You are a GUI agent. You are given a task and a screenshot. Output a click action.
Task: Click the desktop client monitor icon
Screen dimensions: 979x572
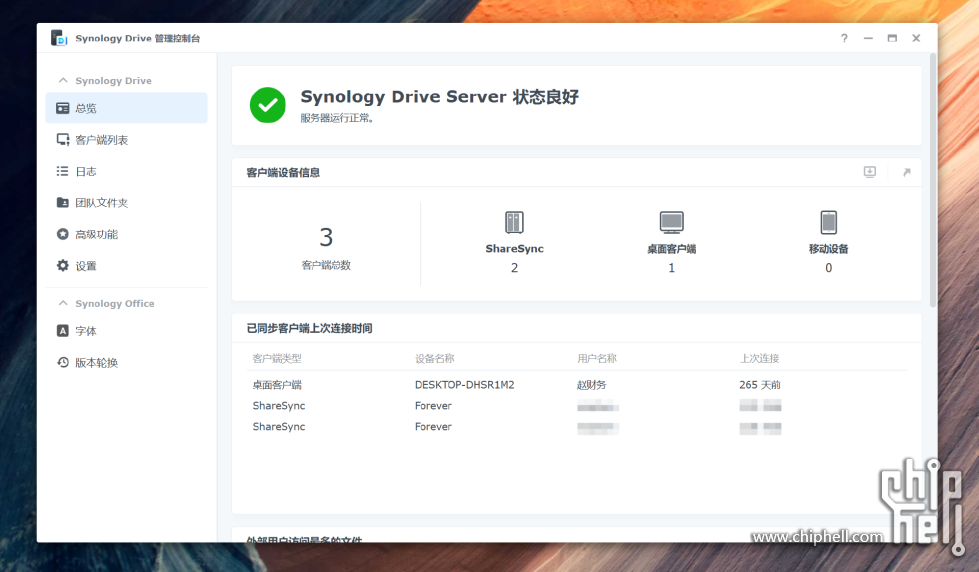[x=672, y=222]
